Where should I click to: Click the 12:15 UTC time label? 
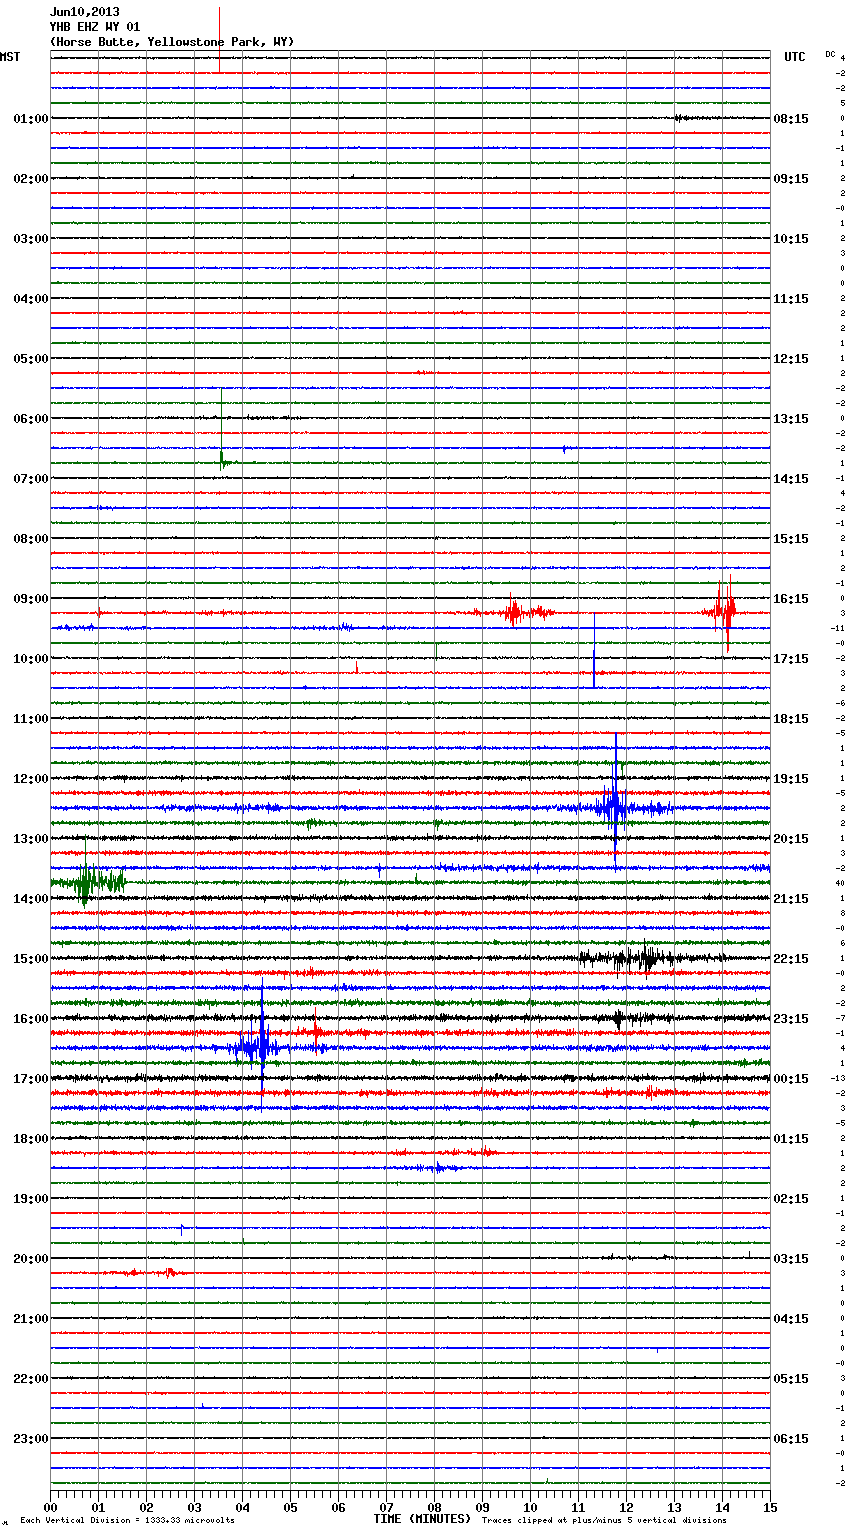point(791,359)
